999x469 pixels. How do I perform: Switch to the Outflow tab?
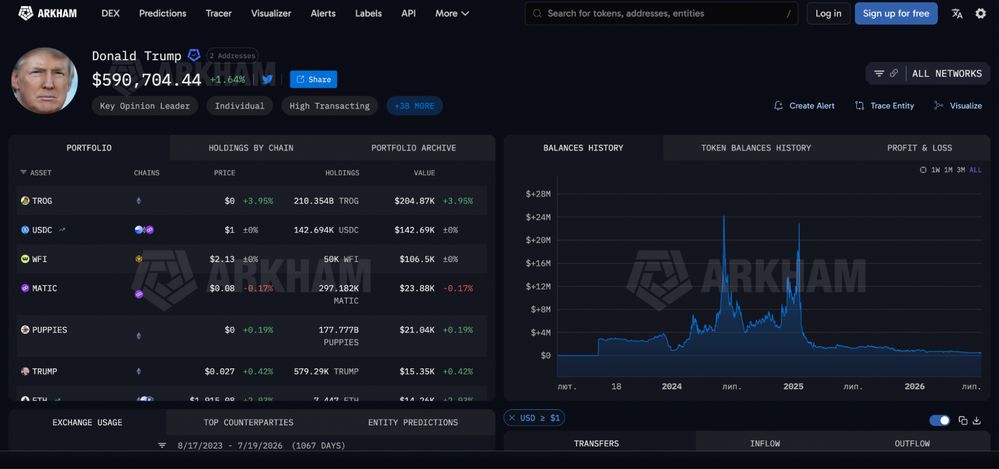(912, 444)
